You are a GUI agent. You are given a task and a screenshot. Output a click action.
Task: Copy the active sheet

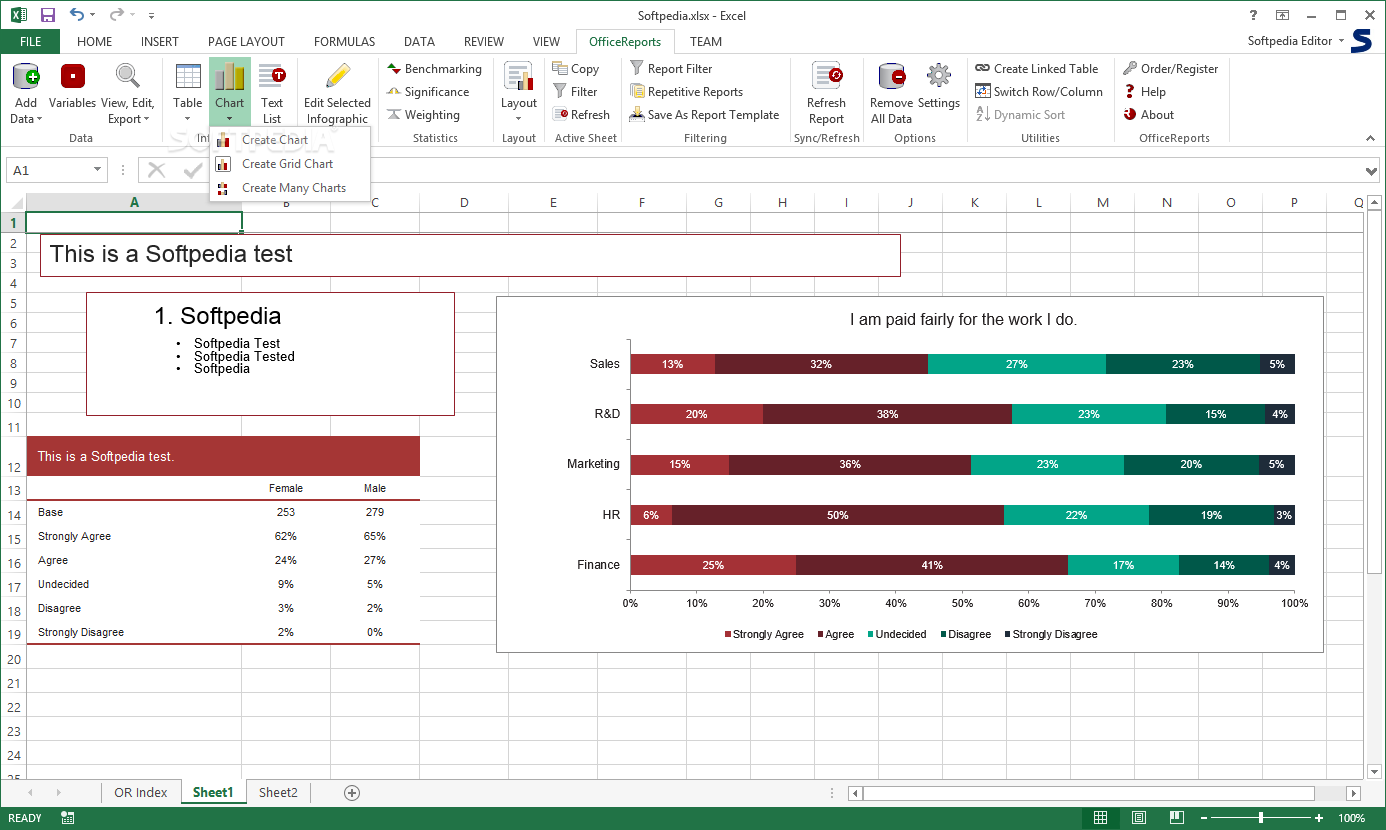[576, 69]
